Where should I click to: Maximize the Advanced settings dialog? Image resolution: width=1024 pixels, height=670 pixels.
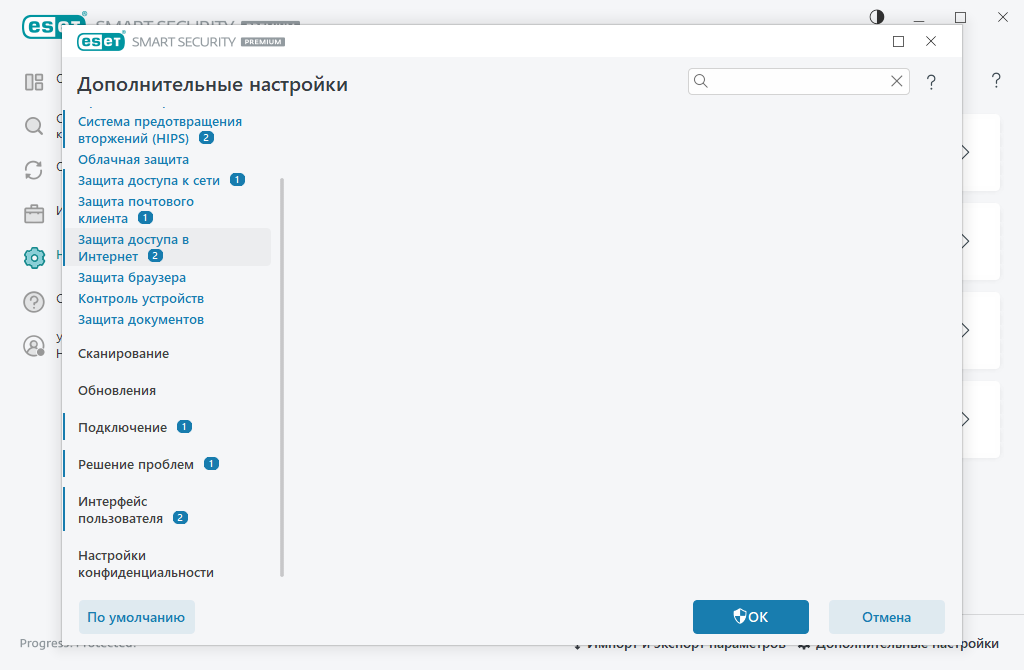coord(899,42)
